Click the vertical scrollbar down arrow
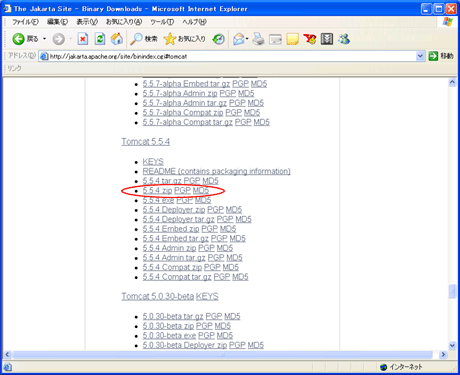This screenshot has width=460, height=375. pyautogui.click(x=452, y=345)
